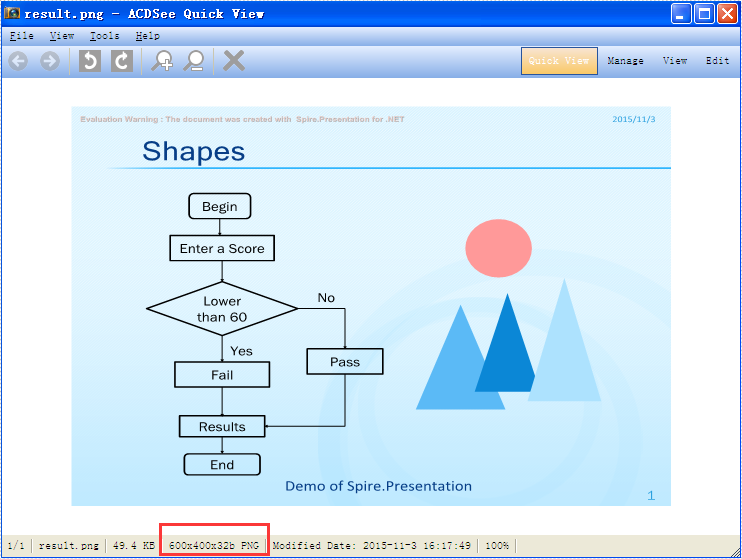Click the displayed slide image
Image resolution: width=742 pixels, height=559 pixels.
point(371,306)
